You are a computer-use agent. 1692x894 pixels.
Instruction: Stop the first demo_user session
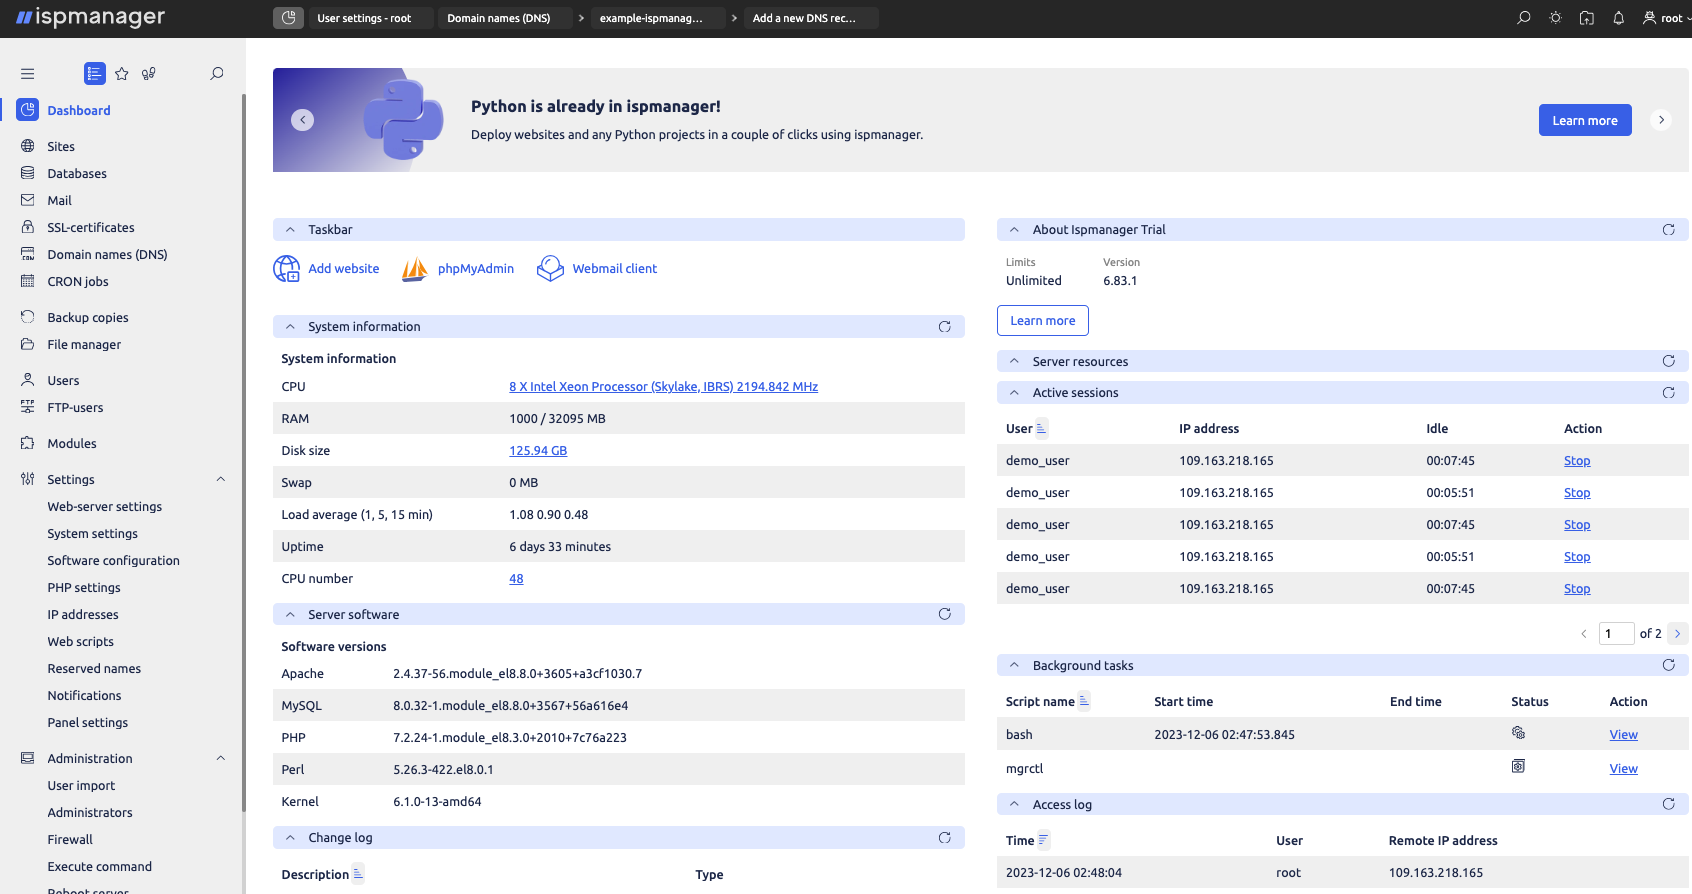1576,461
